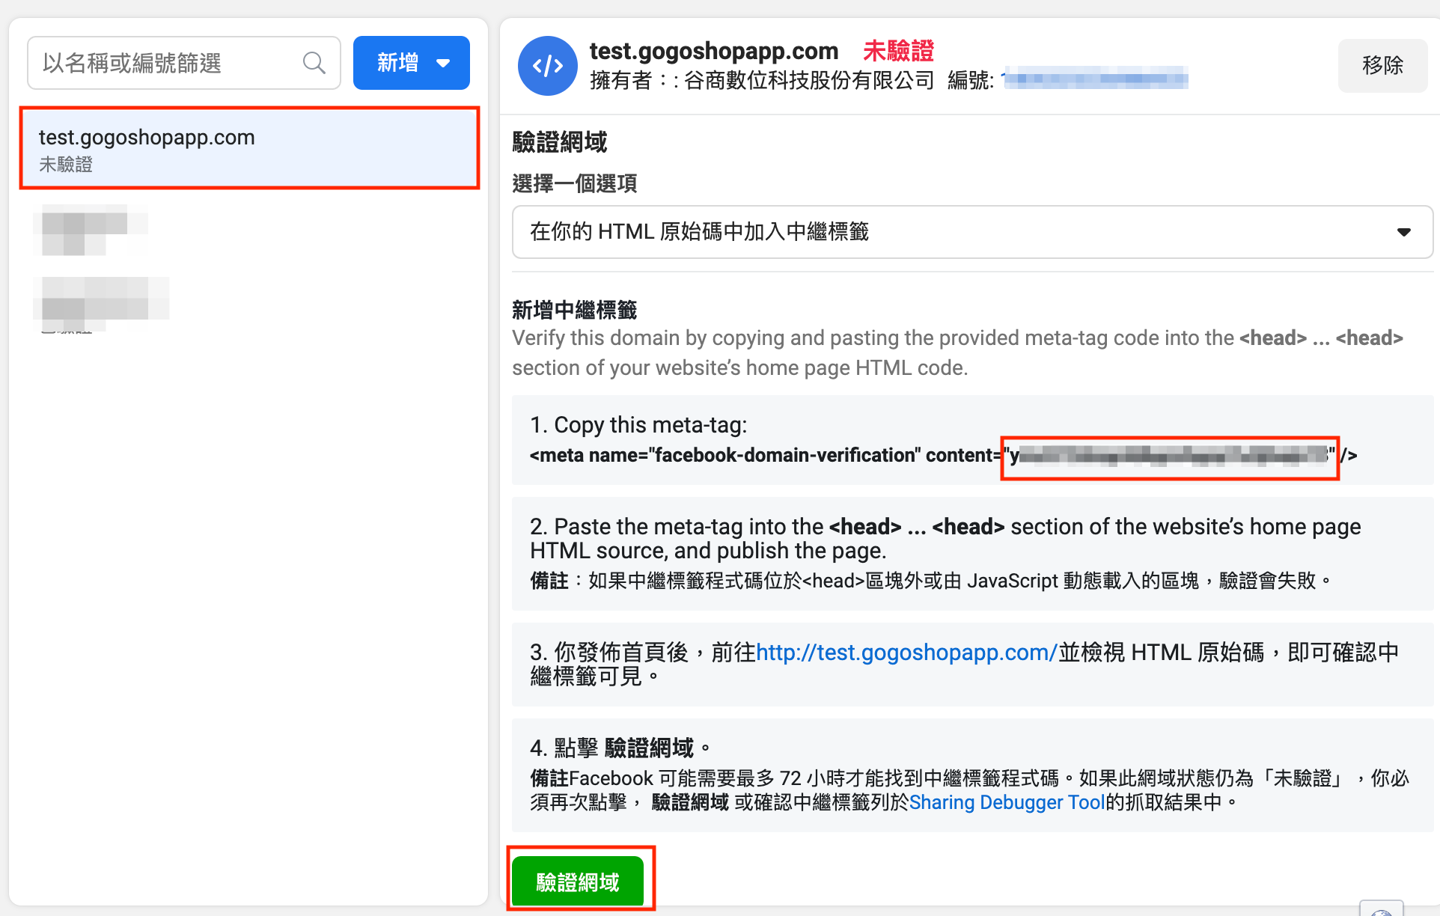The height and width of the screenshot is (916, 1440).
Task: Click the 選擇一個選項 label
Action: (x=575, y=183)
